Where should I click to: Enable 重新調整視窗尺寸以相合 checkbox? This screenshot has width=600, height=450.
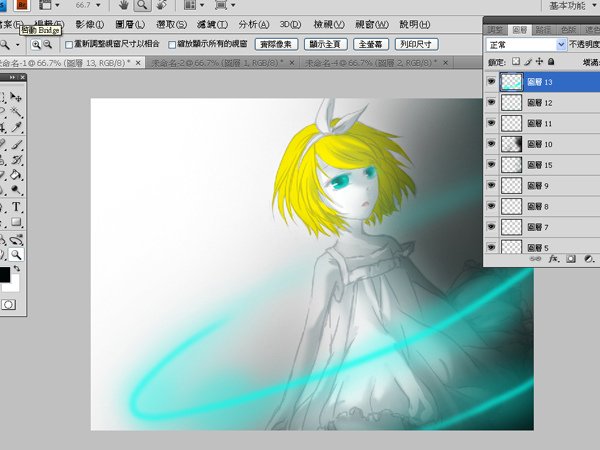point(69,45)
